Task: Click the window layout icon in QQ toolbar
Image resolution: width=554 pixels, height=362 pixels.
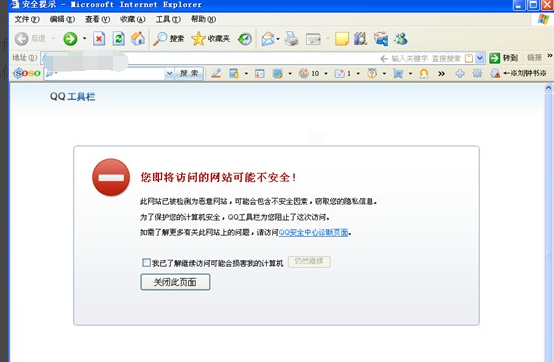Action: click(x=260, y=73)
